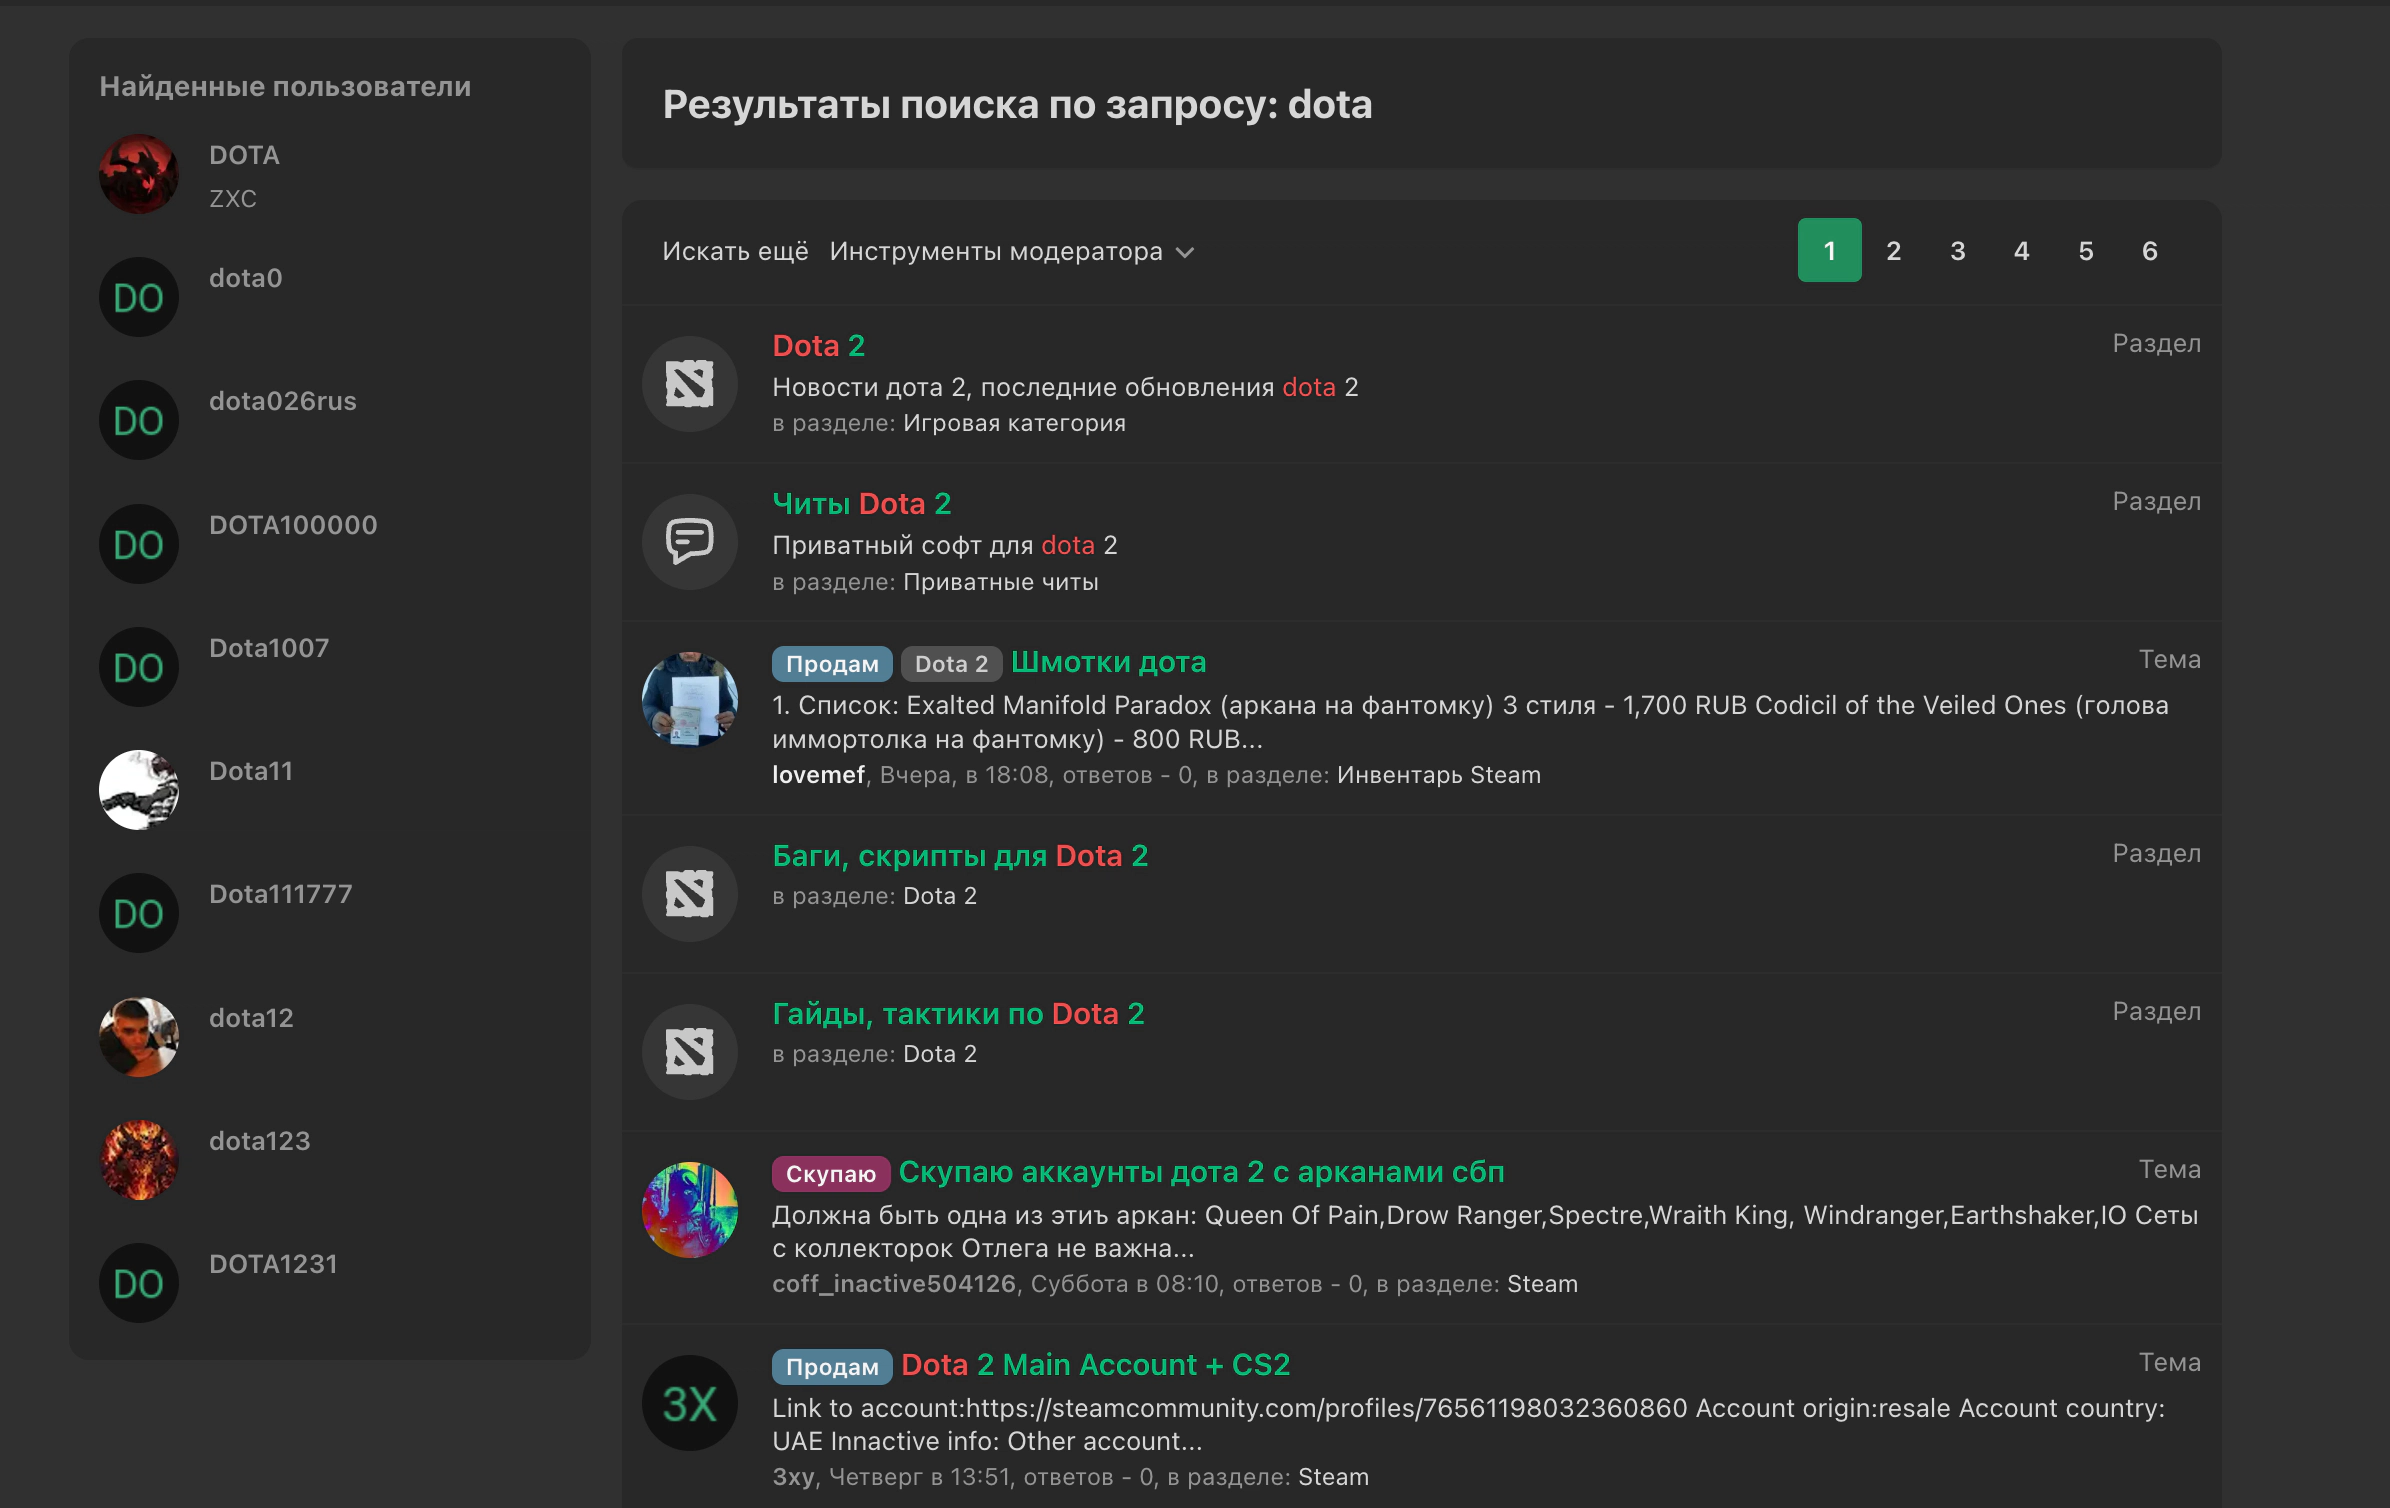Click the colorful avatar of coff_inactive504126
The height and width of the screenshot is (1508, 2390).
tap(689, 1210)
